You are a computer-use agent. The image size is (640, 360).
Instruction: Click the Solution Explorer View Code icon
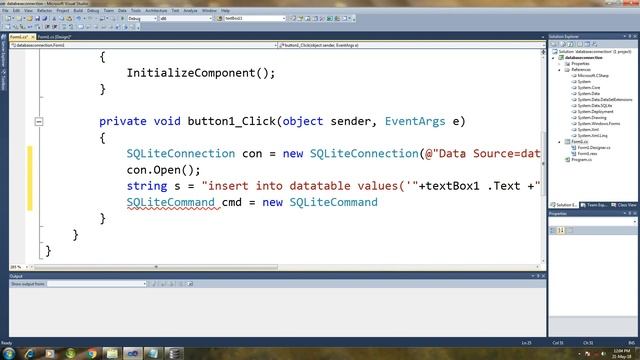point(580,44)
